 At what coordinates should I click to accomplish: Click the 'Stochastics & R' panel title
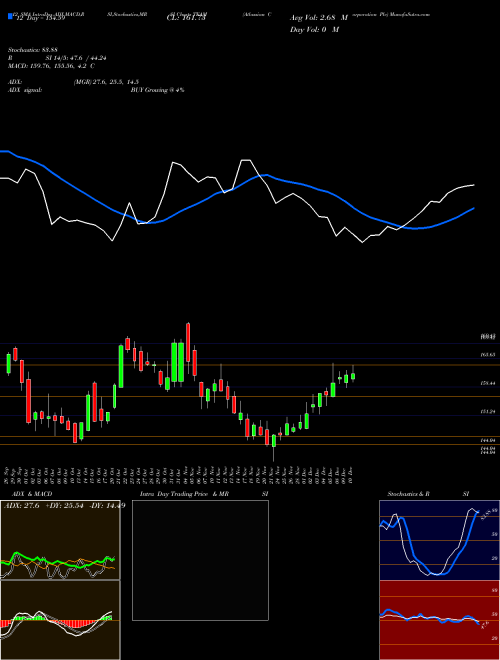[x=409, y=494]
